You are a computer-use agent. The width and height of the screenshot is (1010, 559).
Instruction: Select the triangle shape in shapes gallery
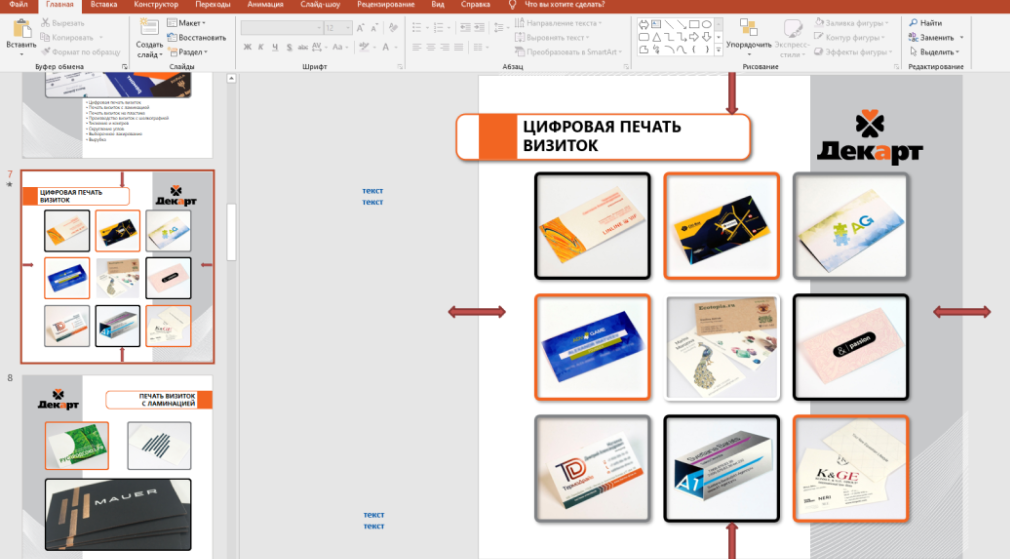tap(656, 37)
